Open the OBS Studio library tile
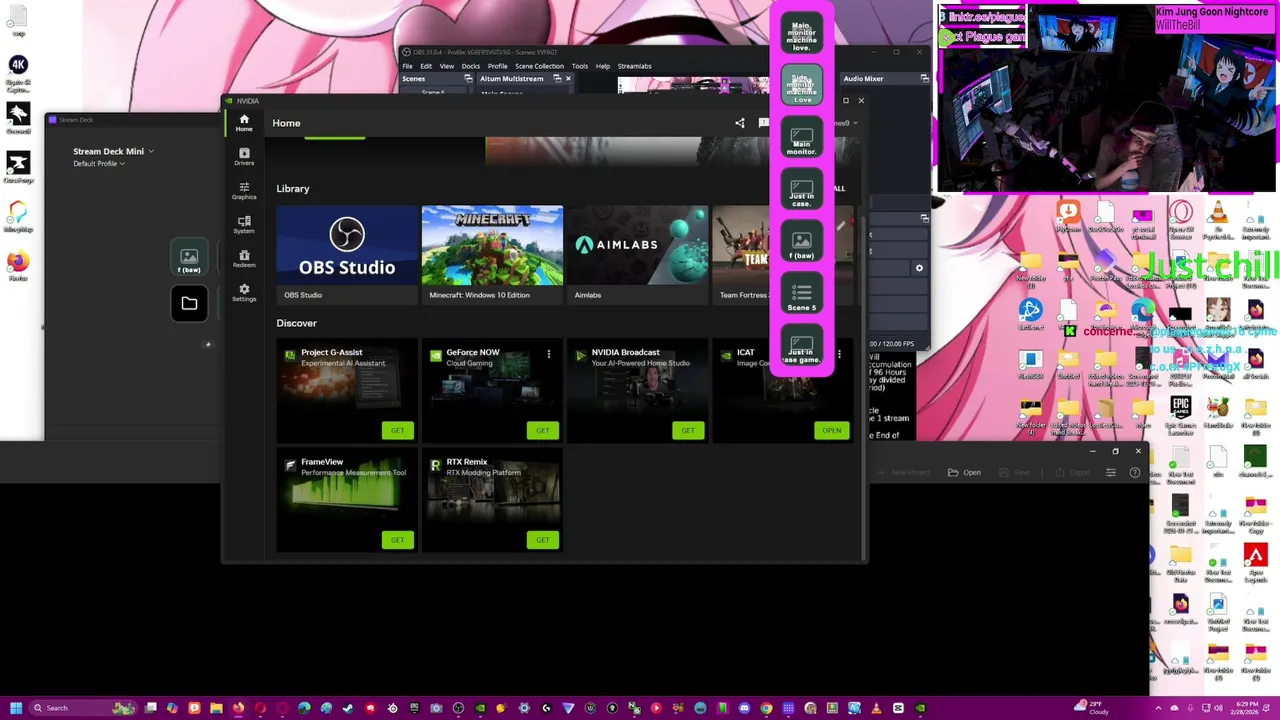This screenshot has width=1280, height=720. pyautogui.click(x=347, y=254)
